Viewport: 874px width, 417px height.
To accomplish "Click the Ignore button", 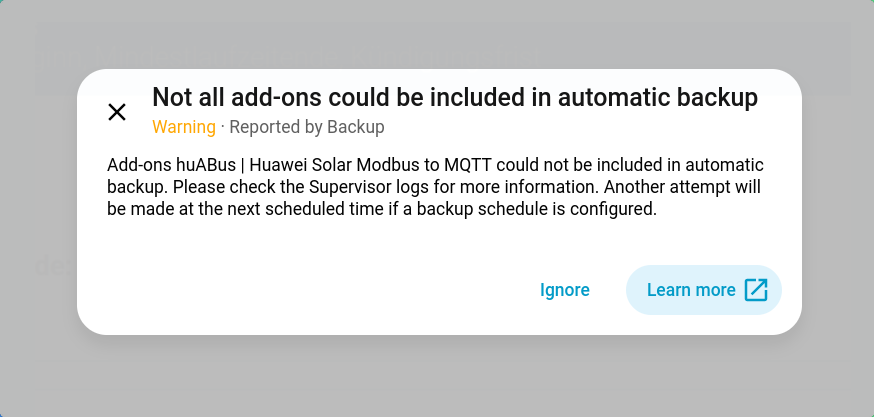I will (x=565, y=290).
